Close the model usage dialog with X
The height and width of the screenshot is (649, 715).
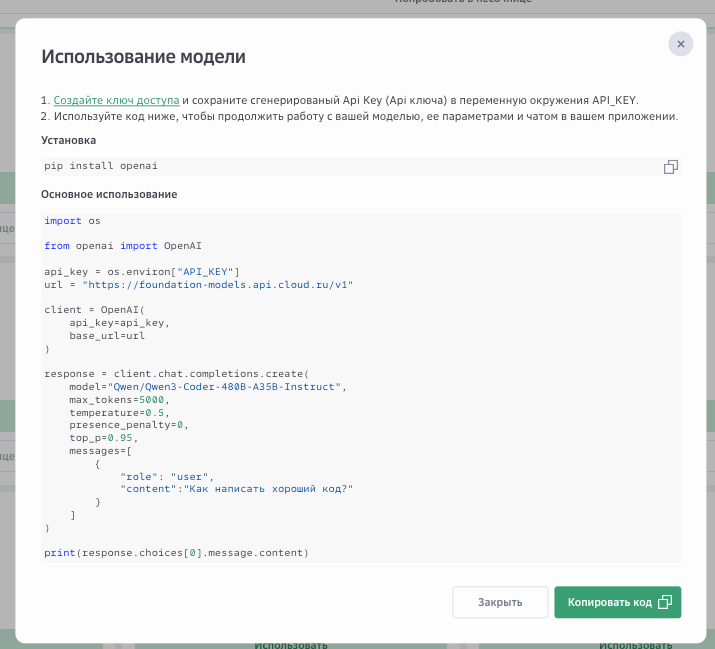[680, 44]
